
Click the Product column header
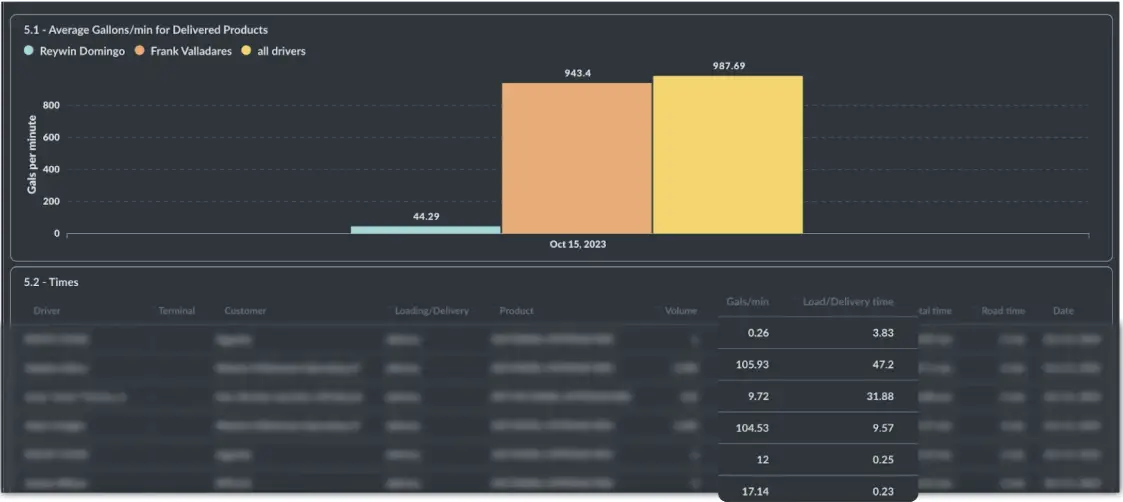tap(516, 311)
